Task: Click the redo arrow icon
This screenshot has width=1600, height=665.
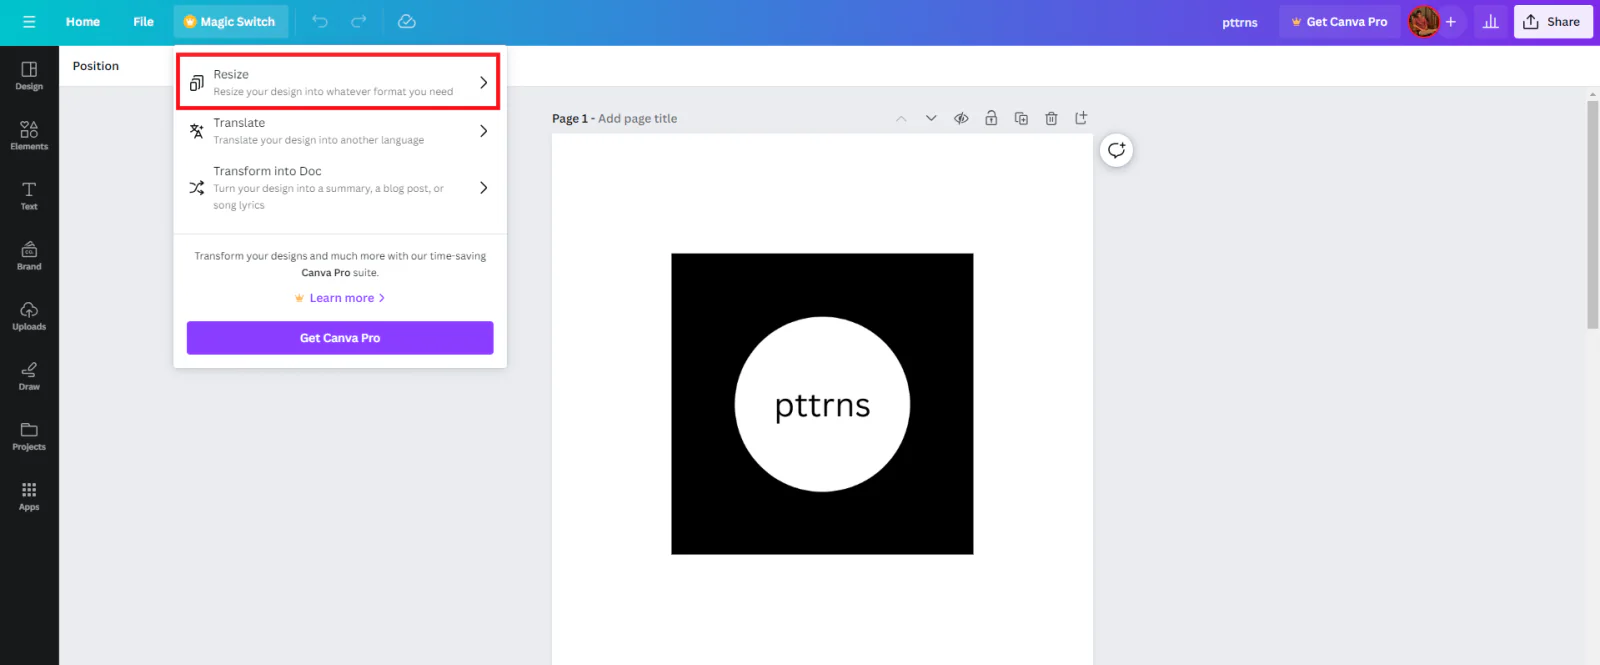Action: pos(359,22)
